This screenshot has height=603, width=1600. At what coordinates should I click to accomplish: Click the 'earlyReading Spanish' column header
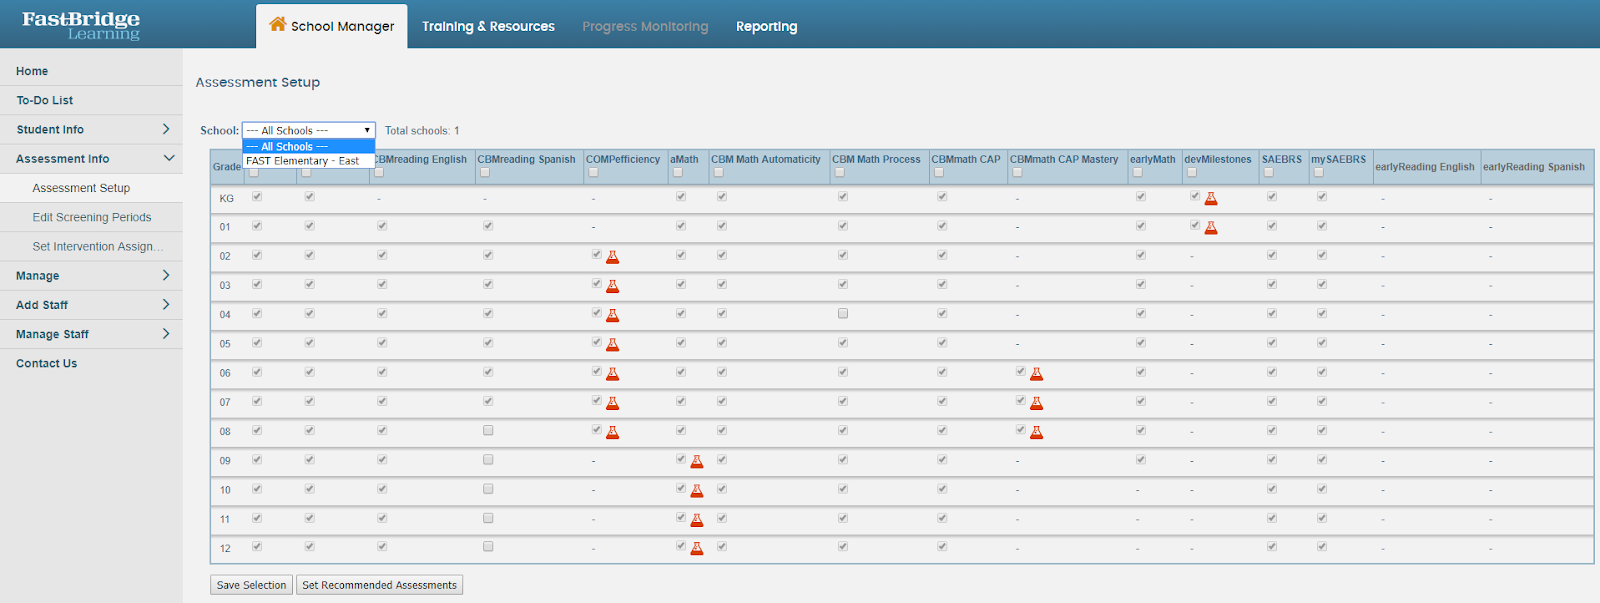(1534, 167)
